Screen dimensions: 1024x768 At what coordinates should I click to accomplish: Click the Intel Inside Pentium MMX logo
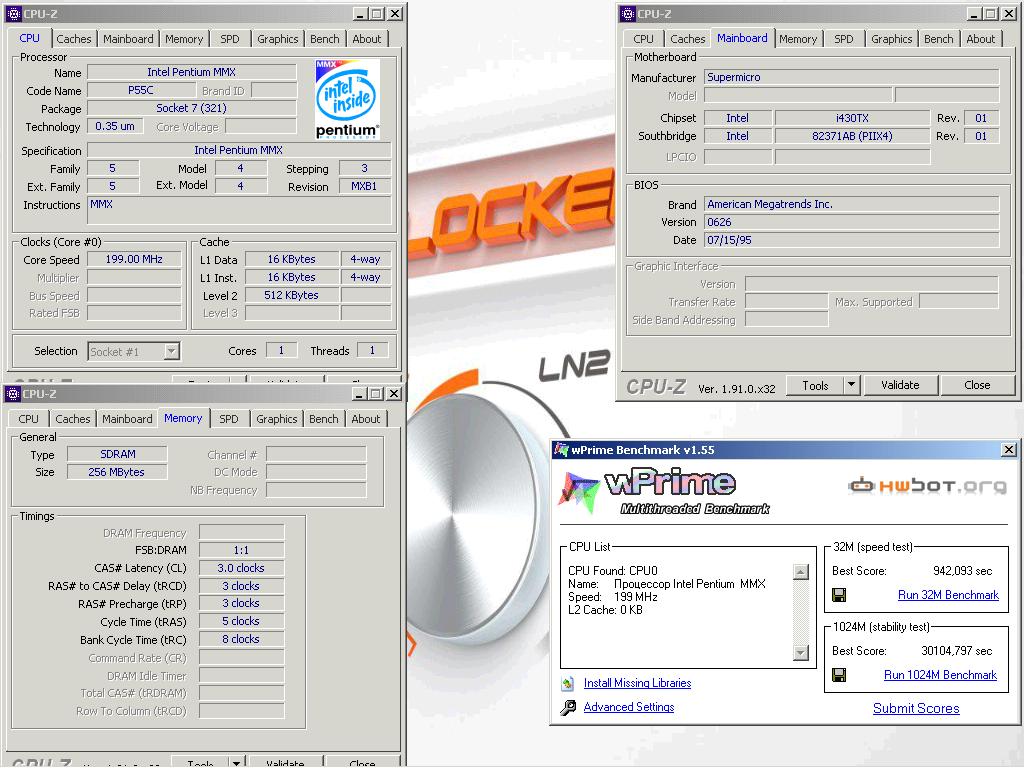(x=347, y=99)
